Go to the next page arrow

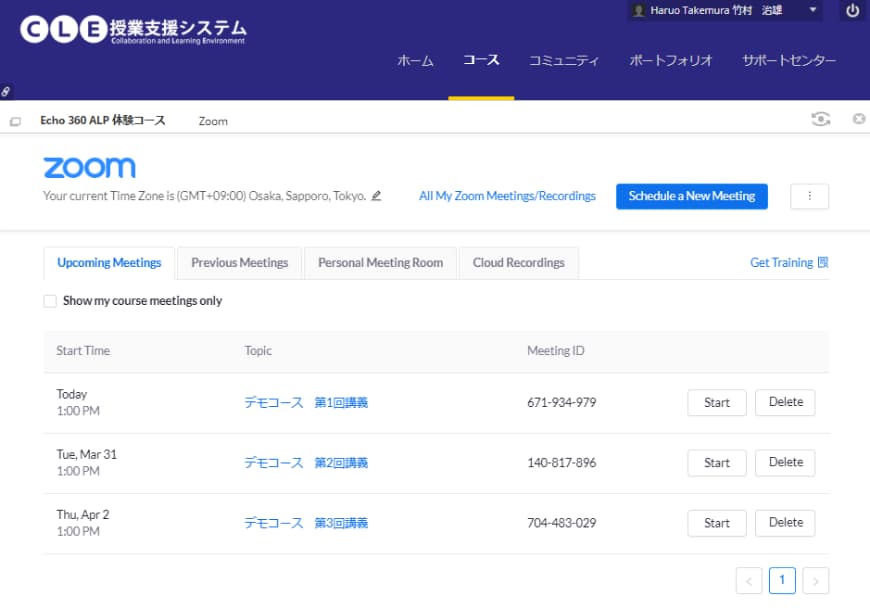tap(816, 581)
